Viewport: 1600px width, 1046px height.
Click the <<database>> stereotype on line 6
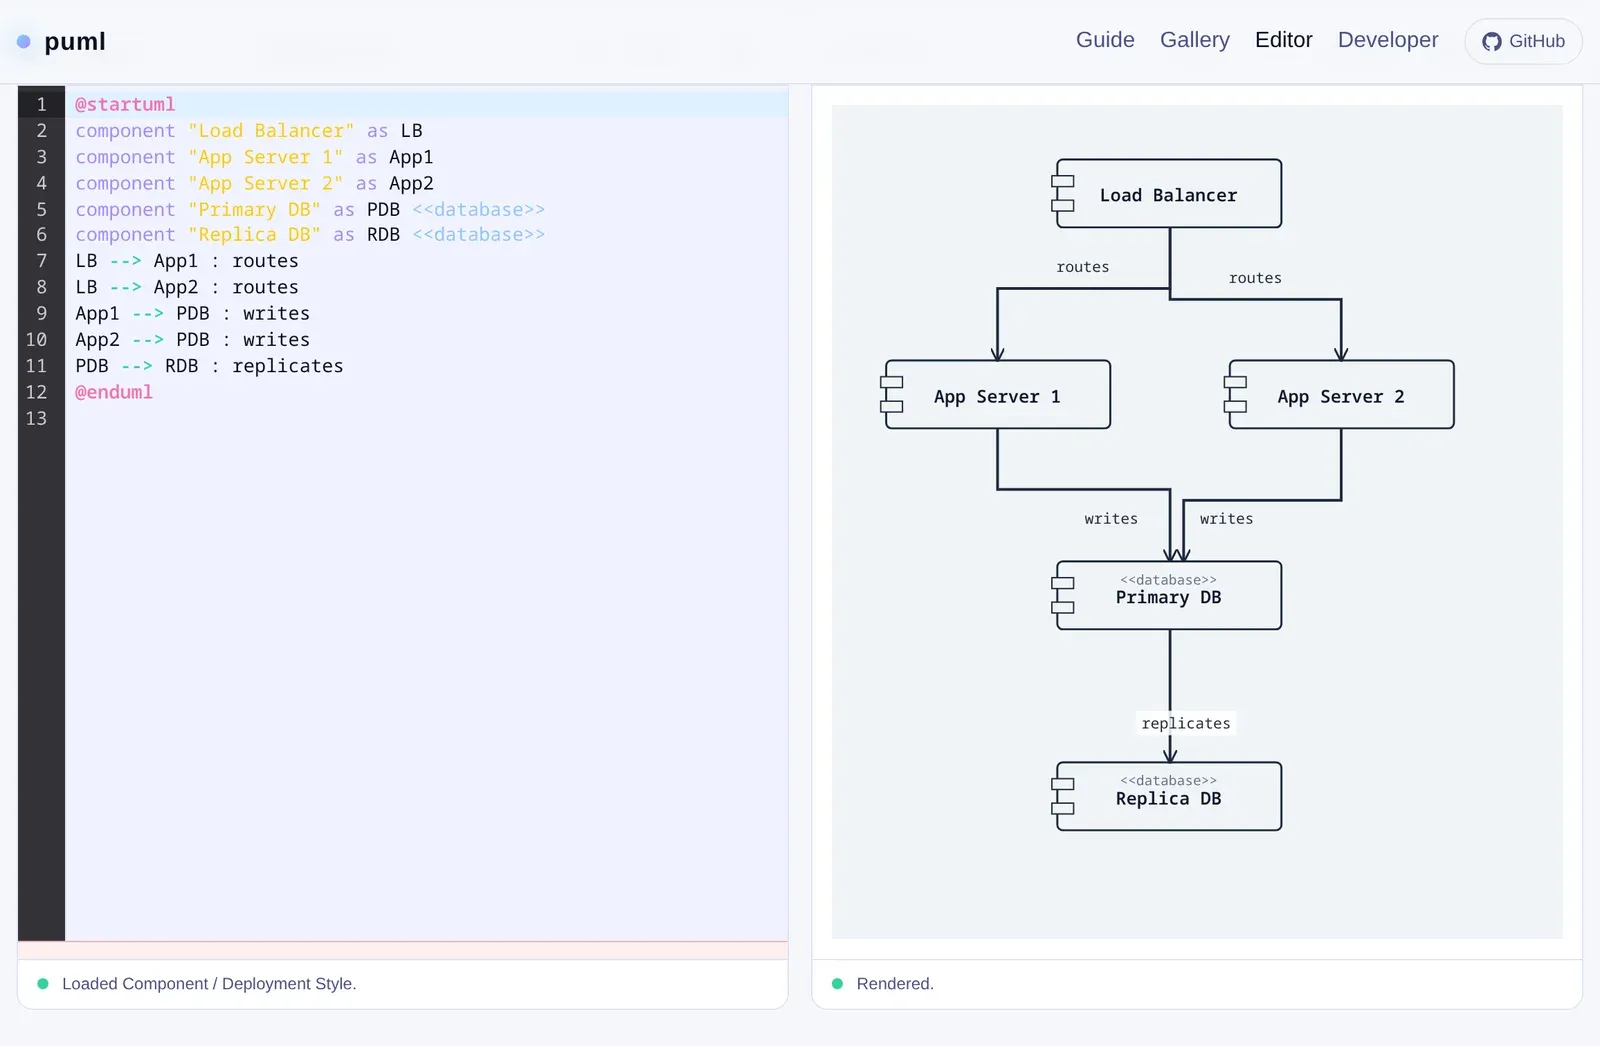[x=479, y=235]
